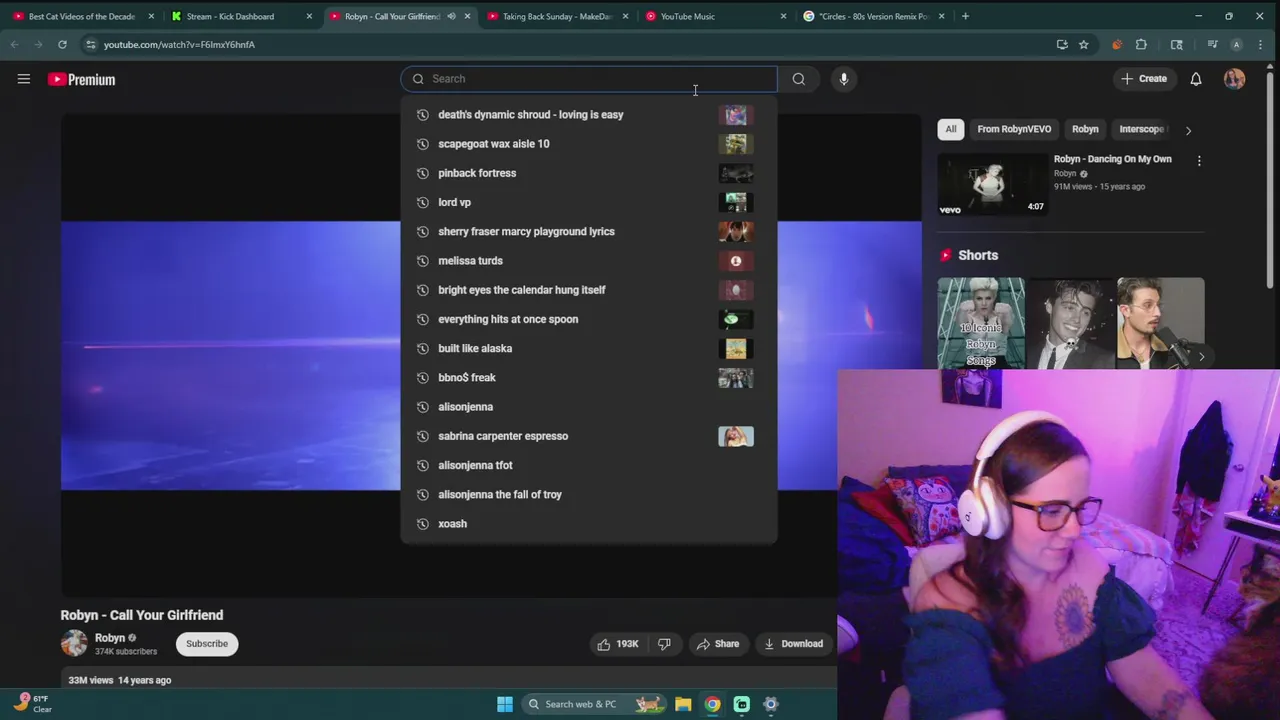Screen dimensions: 1280x720
Task: Switch to Taking Back Sunday tab
Action: (x=558, y=16)
